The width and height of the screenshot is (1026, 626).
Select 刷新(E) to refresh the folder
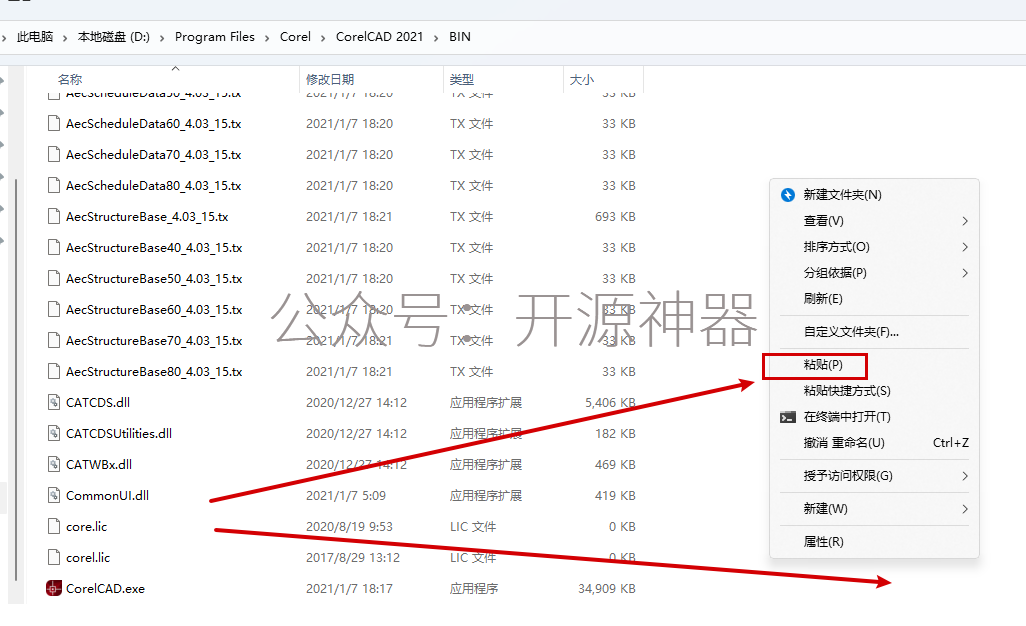point(823,298)
